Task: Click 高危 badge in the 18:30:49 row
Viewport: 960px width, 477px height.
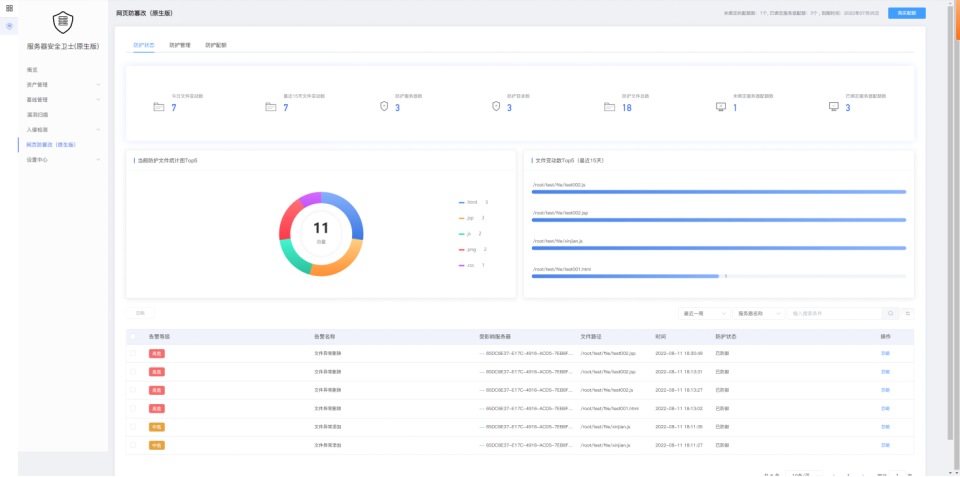Action: [x=157, y=353]
